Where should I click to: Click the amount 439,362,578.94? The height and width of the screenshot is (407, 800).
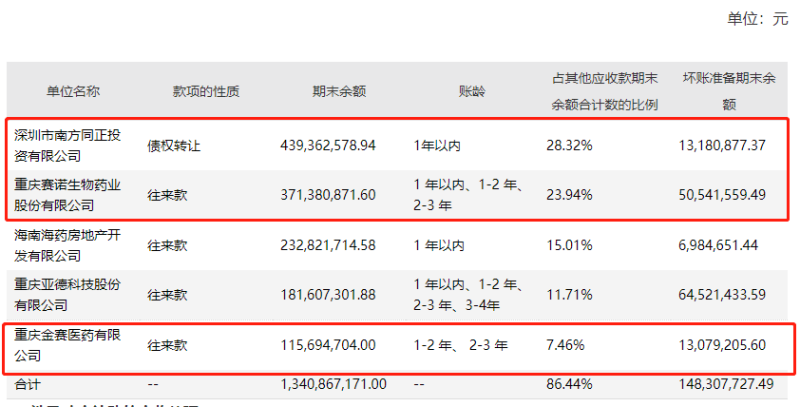click(328, 145)
